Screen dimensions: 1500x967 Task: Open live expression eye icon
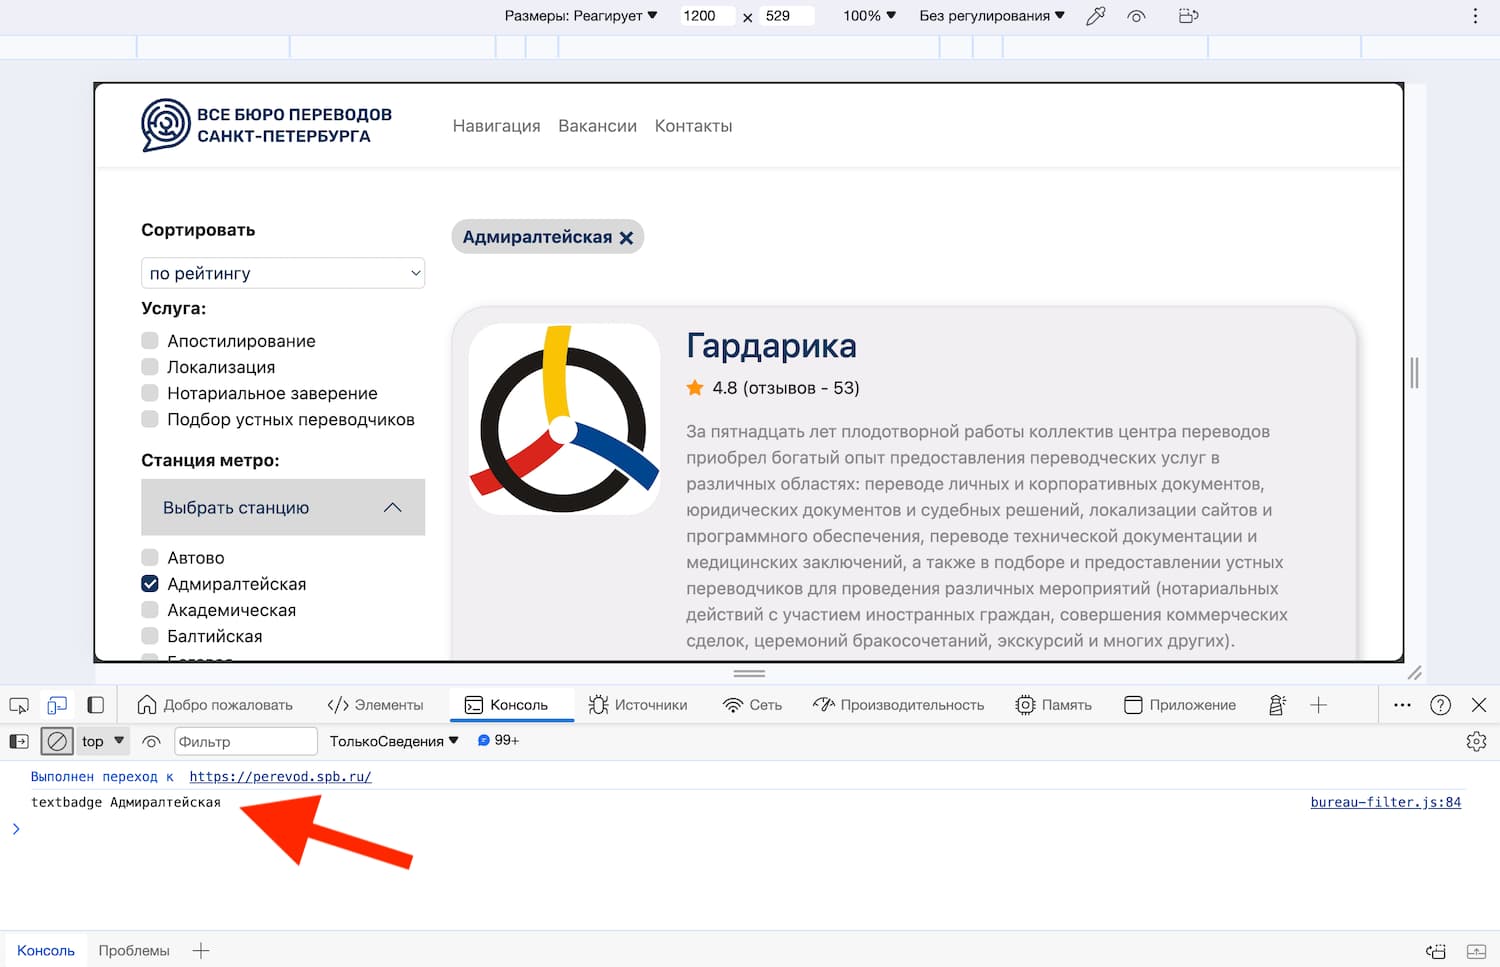(x=151, y=741)
